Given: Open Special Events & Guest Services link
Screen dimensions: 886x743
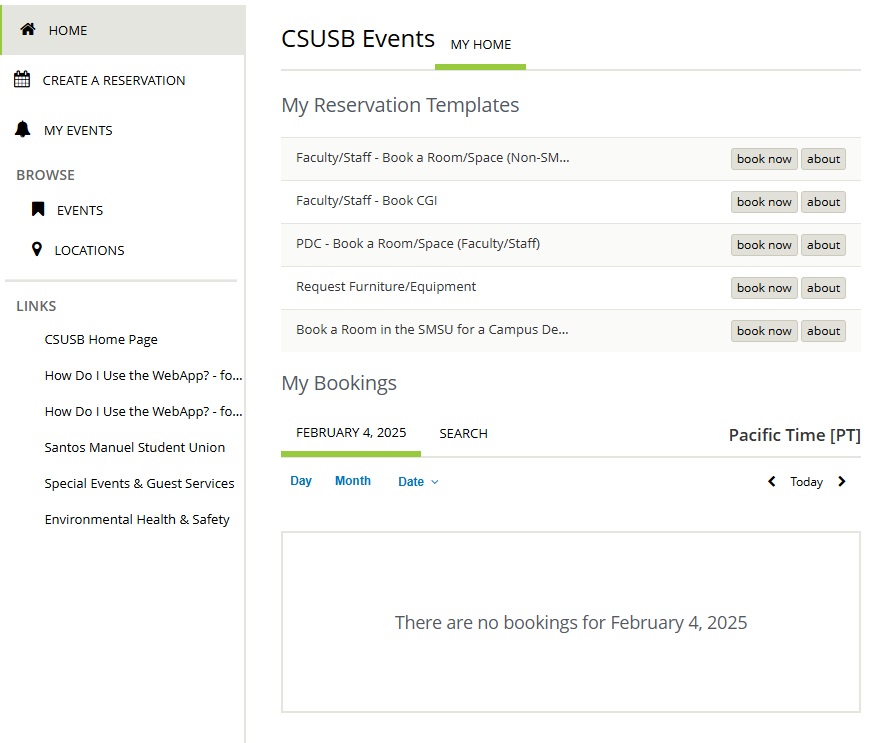Looking at the screenshot, I should coord(140,484).
